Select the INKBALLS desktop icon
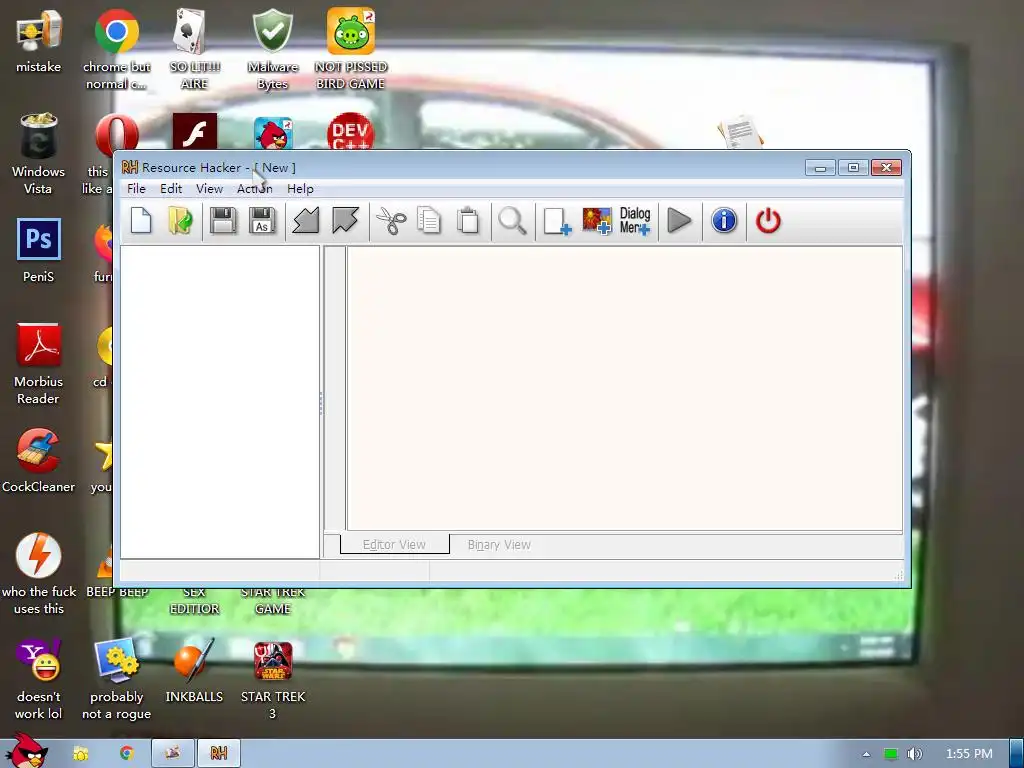The height and width of the screenshot is (768, 1024). 194,671
